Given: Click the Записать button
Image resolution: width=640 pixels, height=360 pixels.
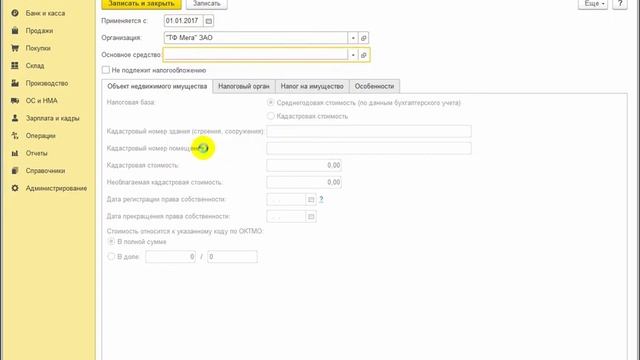Looking at the screenshot, I should [207, 4].
